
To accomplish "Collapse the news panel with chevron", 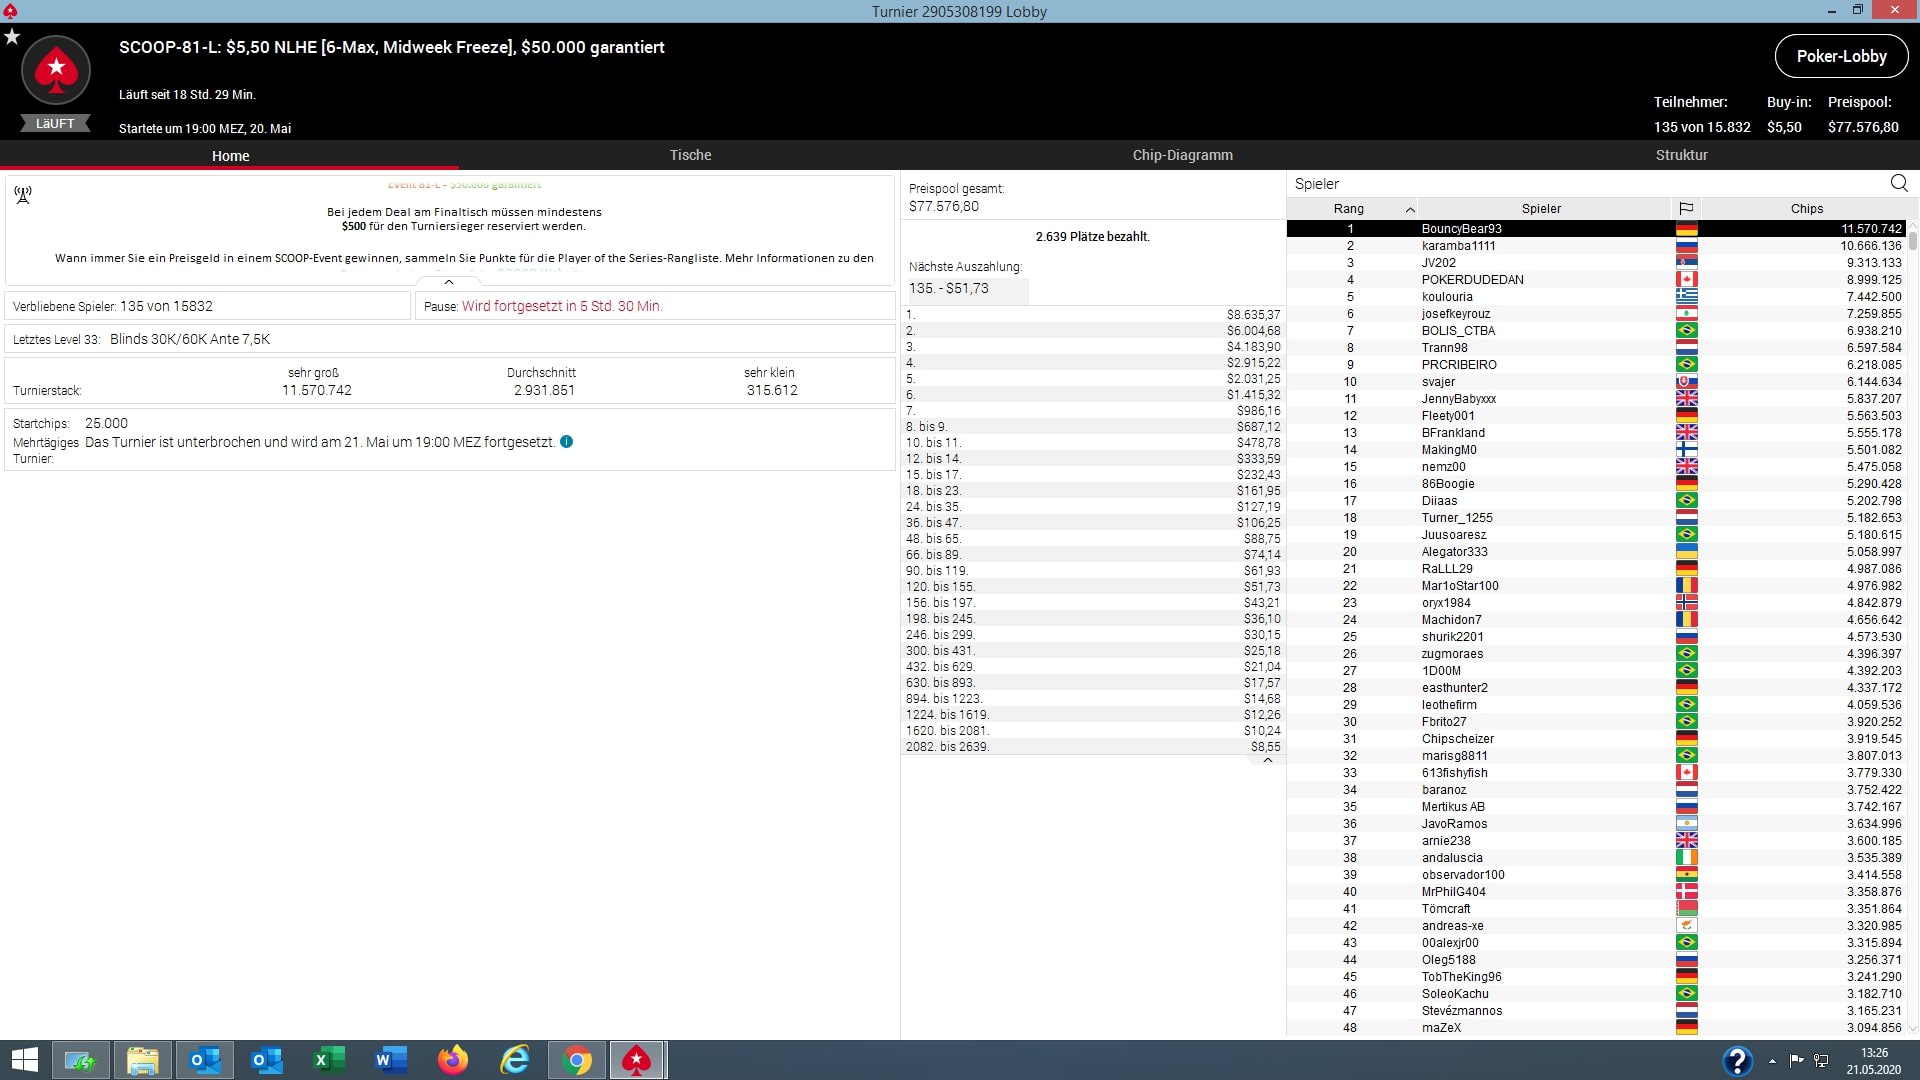I will [449, 283].
